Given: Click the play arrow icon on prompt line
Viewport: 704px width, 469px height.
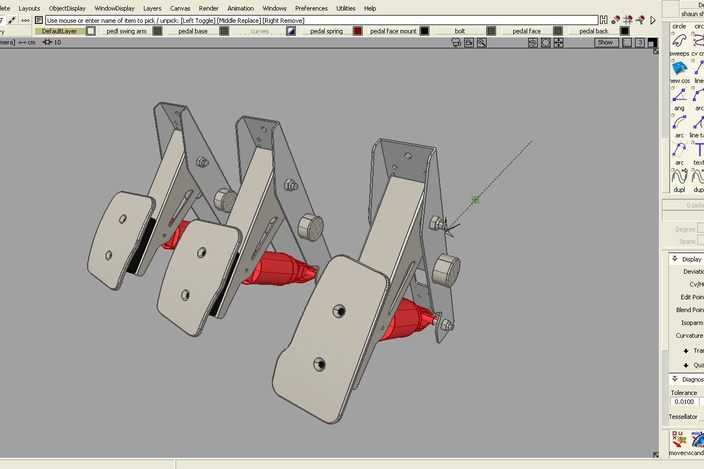Looking at the screenshot, I should 653,20.
